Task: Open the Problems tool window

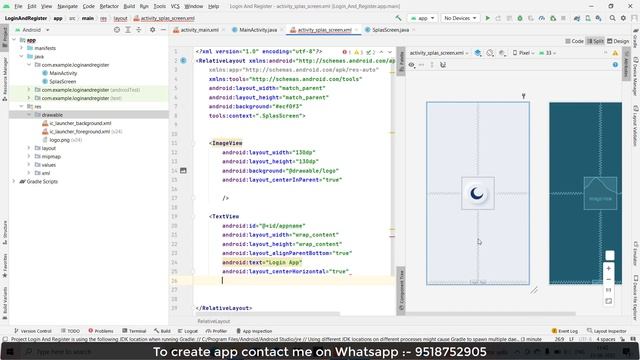Action: 101,331
